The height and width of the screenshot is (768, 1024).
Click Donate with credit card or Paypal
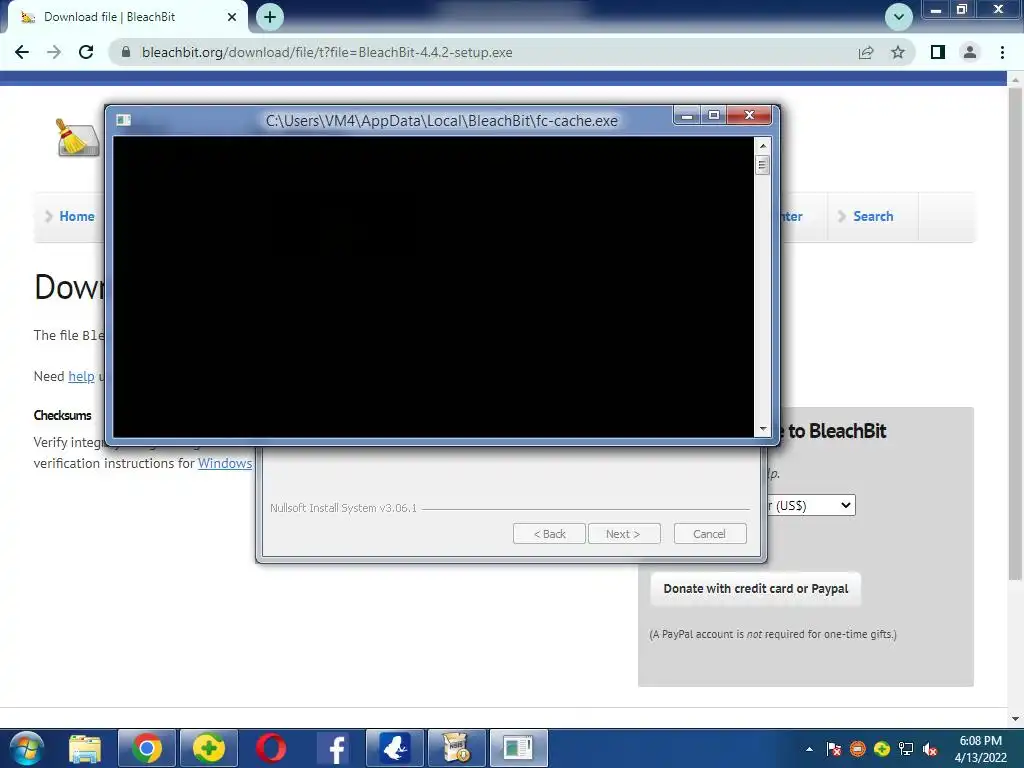(x=756, y=588)
